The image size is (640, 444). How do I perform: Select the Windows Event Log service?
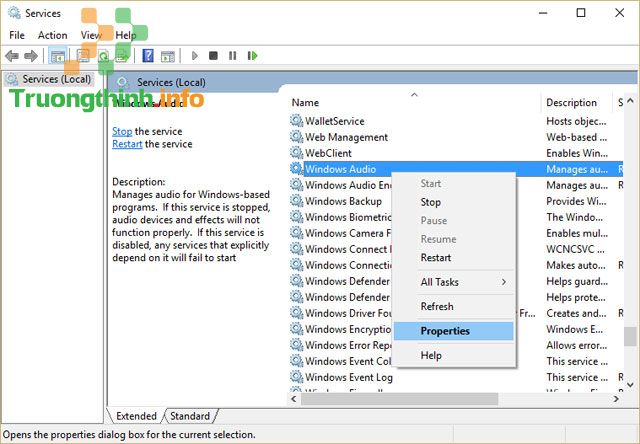click(x=456, y=377)
